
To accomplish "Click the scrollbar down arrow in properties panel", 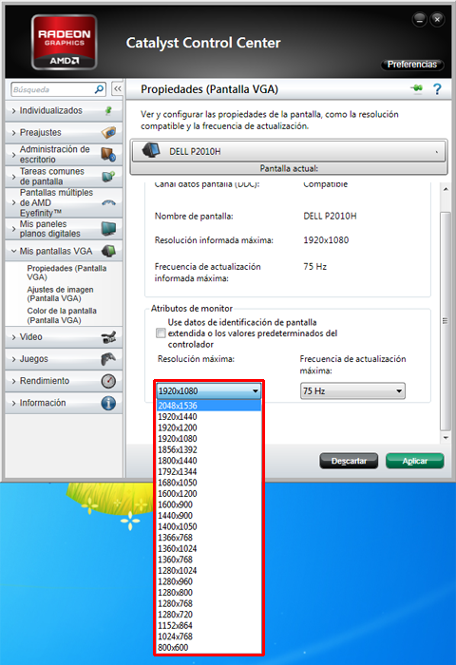I will click(445, 437).
